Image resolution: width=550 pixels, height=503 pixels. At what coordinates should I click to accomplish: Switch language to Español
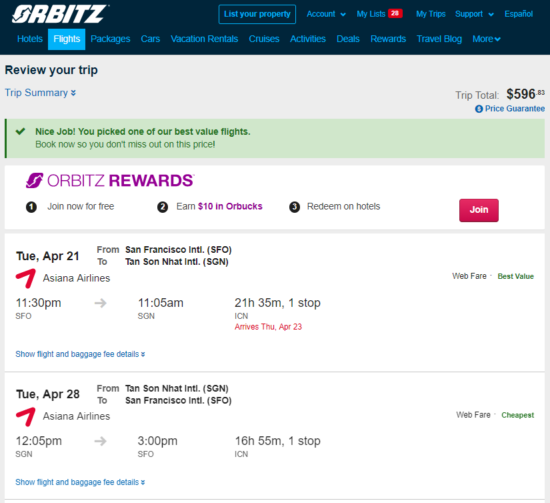518,14
